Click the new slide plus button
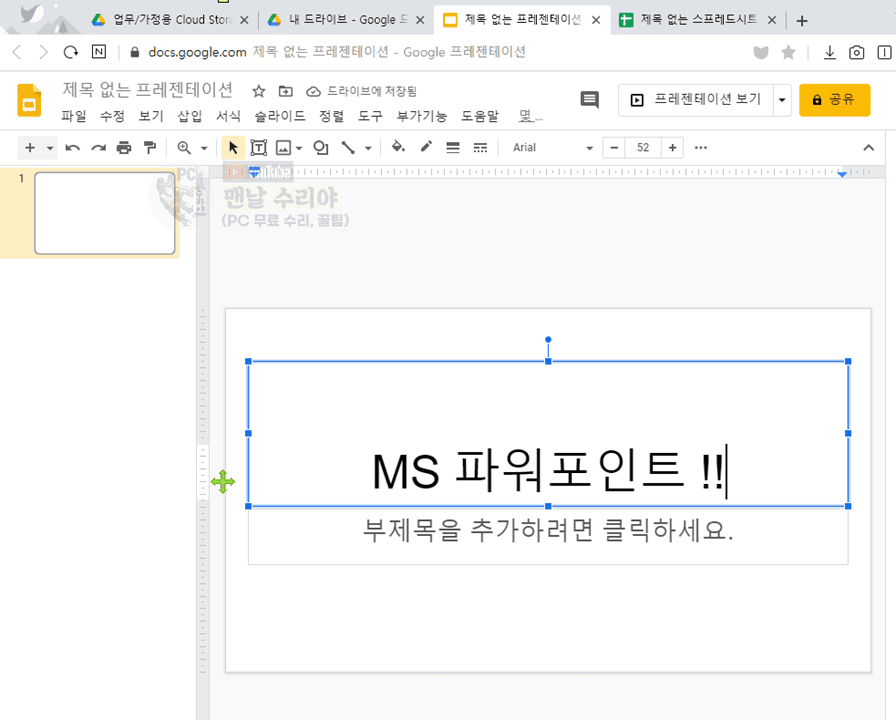The image size is (896, 720). (x=30, y=148)
